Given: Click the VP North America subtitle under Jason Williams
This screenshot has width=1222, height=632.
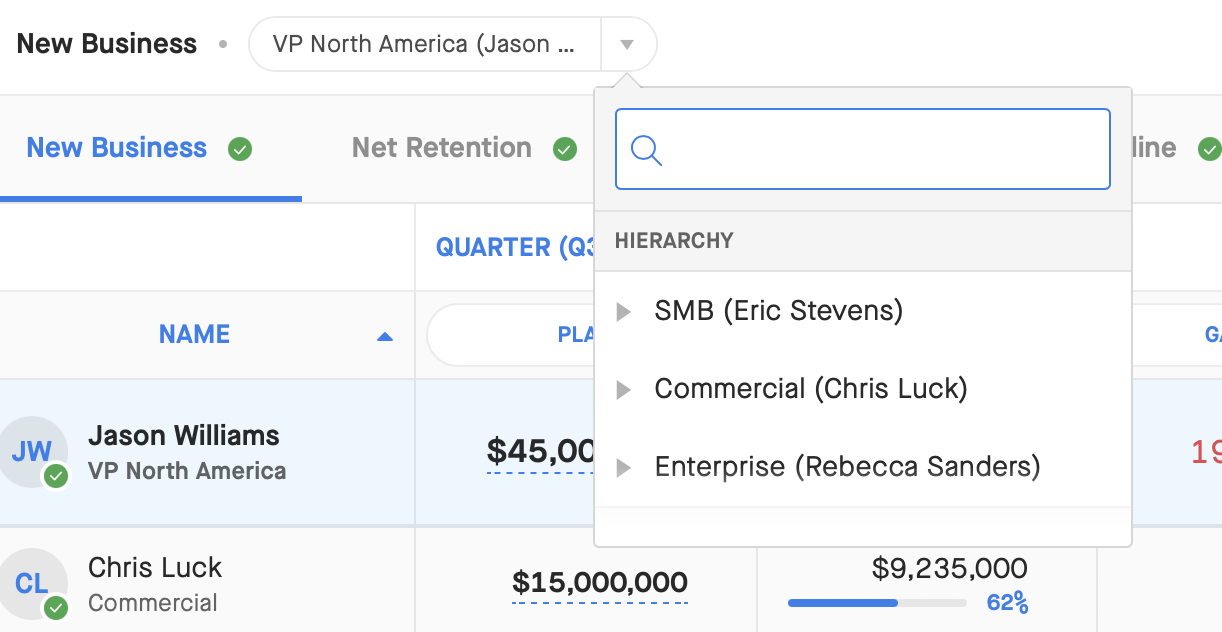Looking at the screenshot, I should (x=187, y=471).
